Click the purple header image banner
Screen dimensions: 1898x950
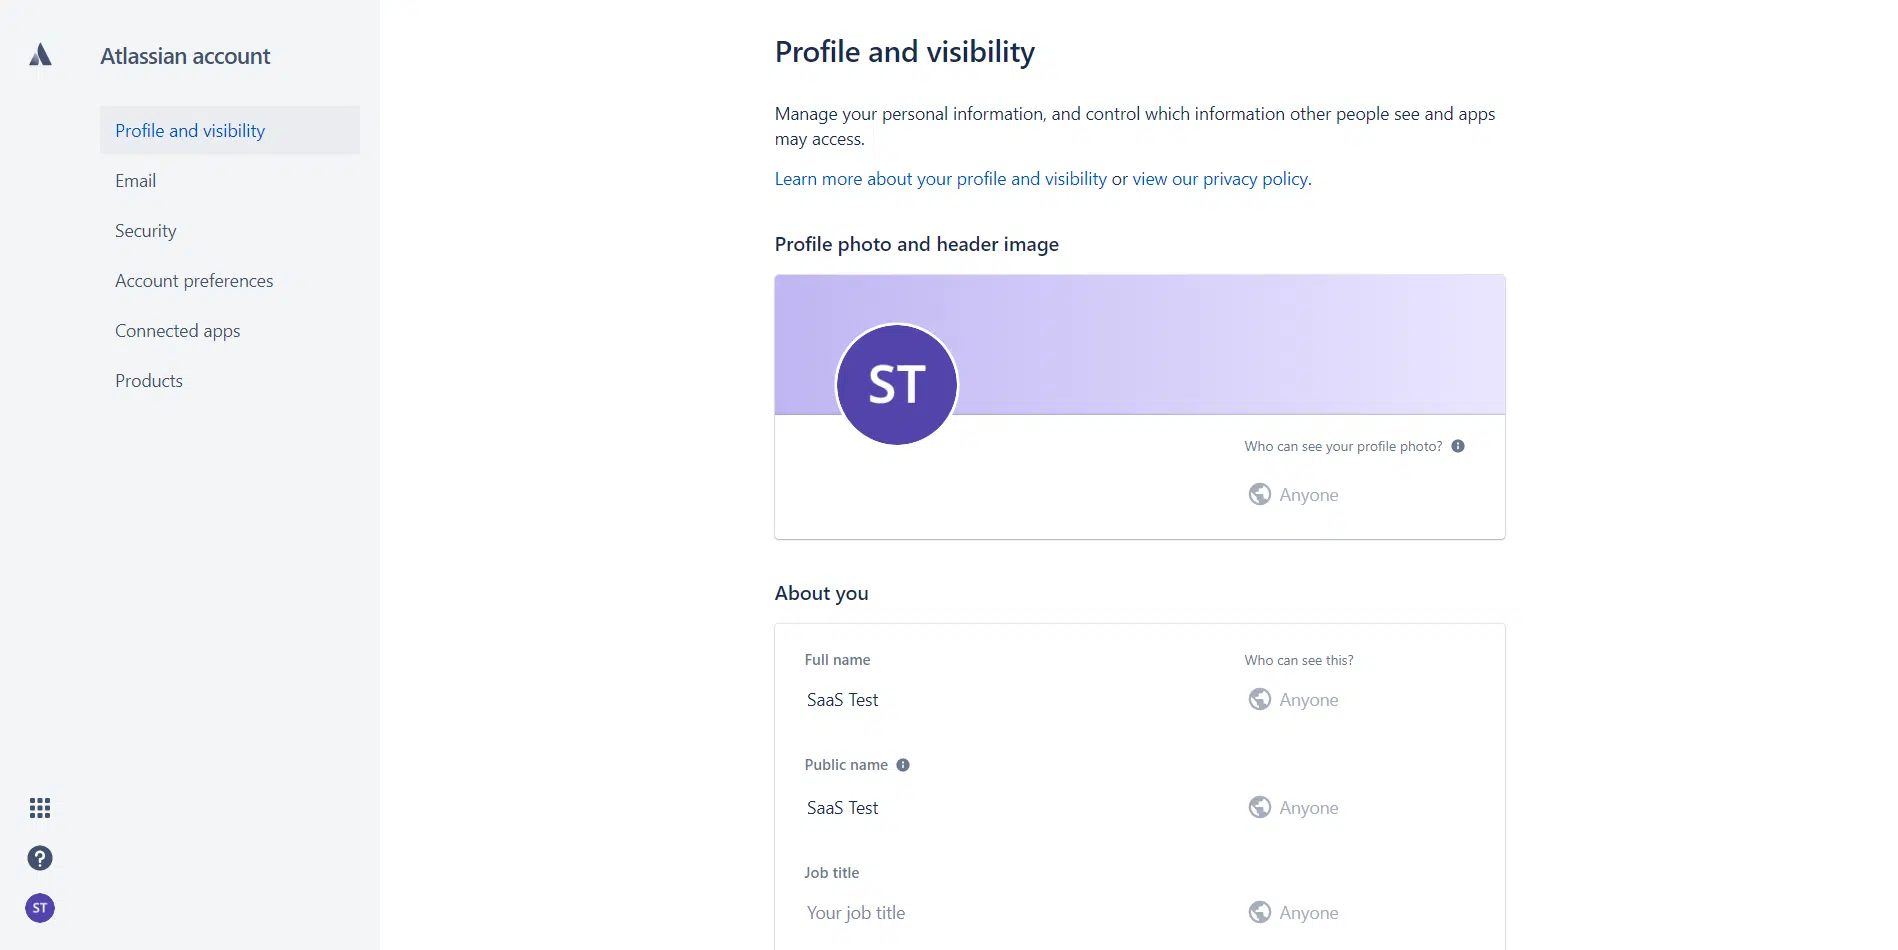[x=1230, y=340]
